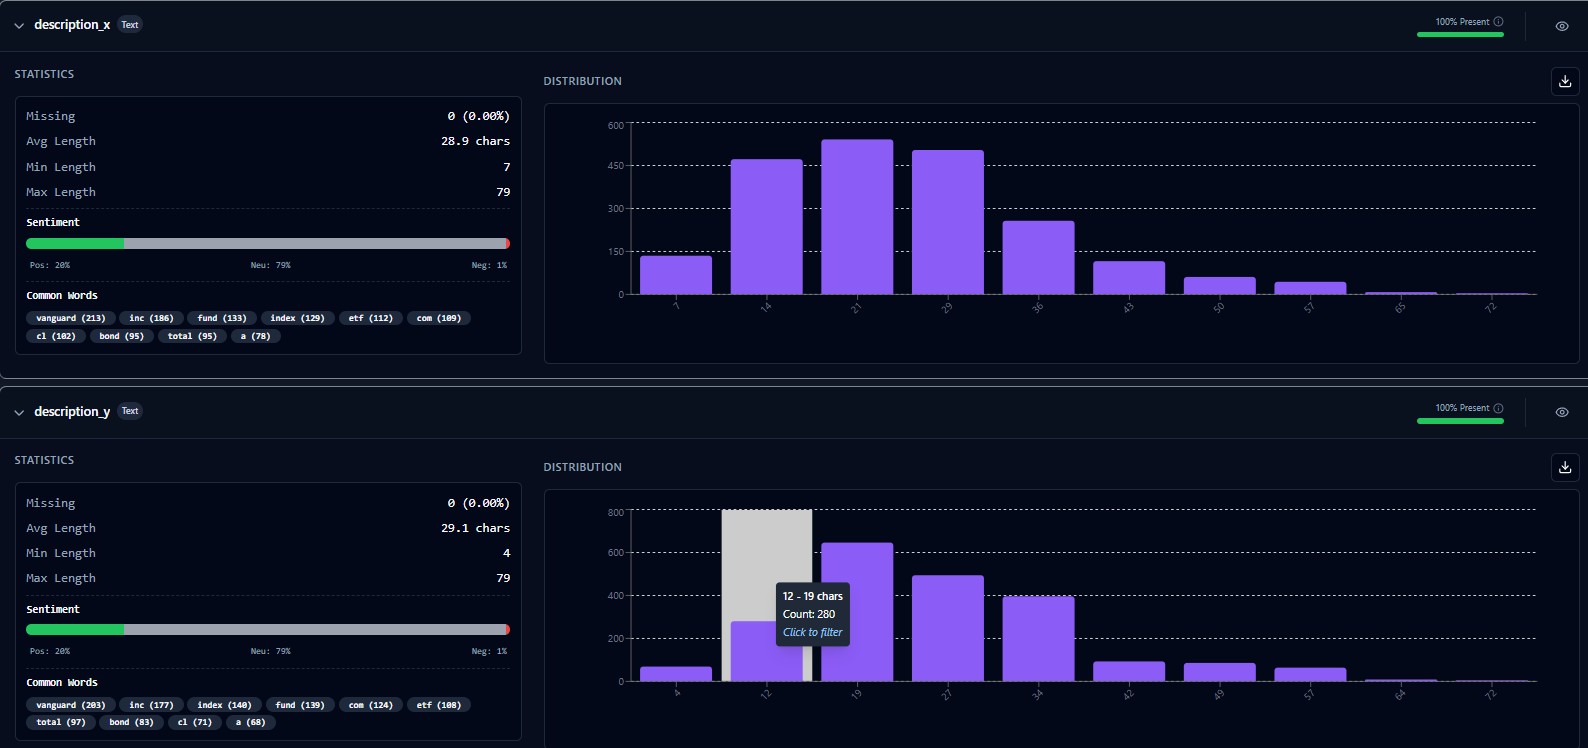Click the 'index (140)' tag in description_y
This screenshot has height=748, width=1588.
(224, 705)
